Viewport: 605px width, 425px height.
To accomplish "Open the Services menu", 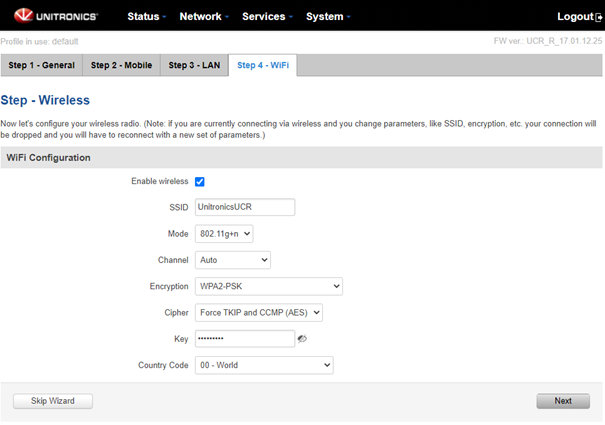I will point(267,17).
